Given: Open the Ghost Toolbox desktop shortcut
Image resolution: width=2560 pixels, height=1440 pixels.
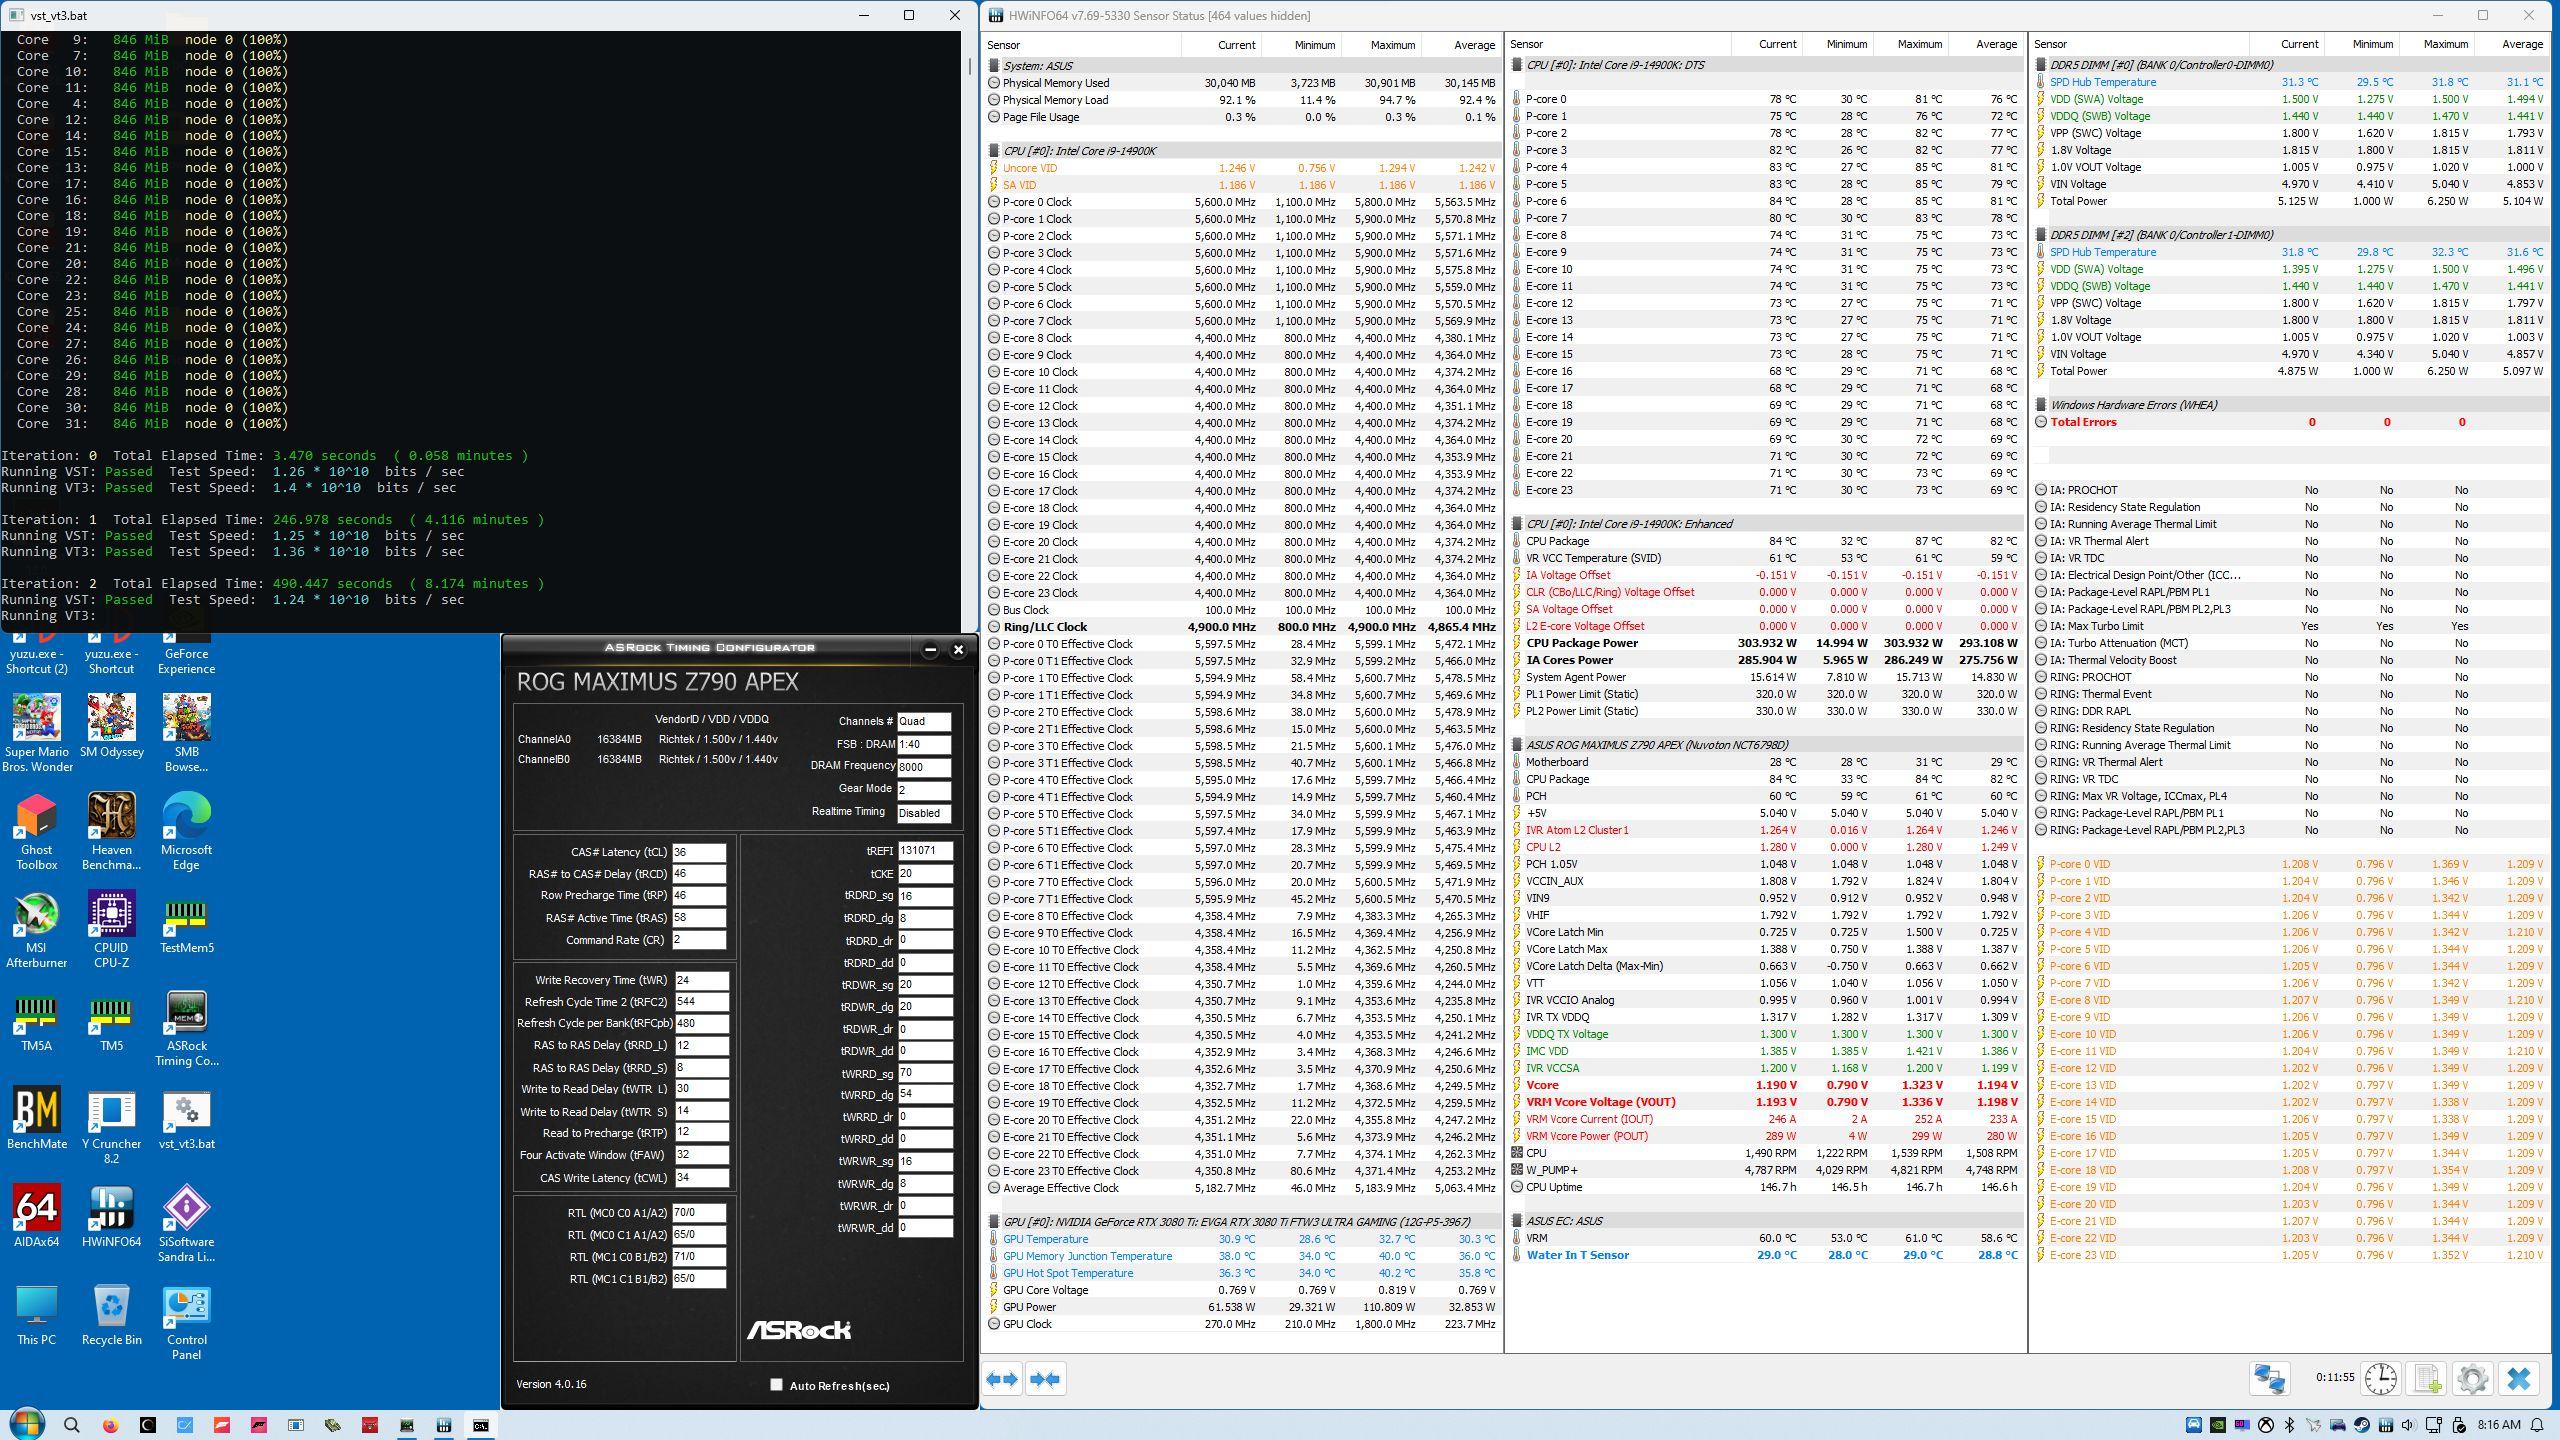Looking at the screenshot, I should click(x=37, y=831).
